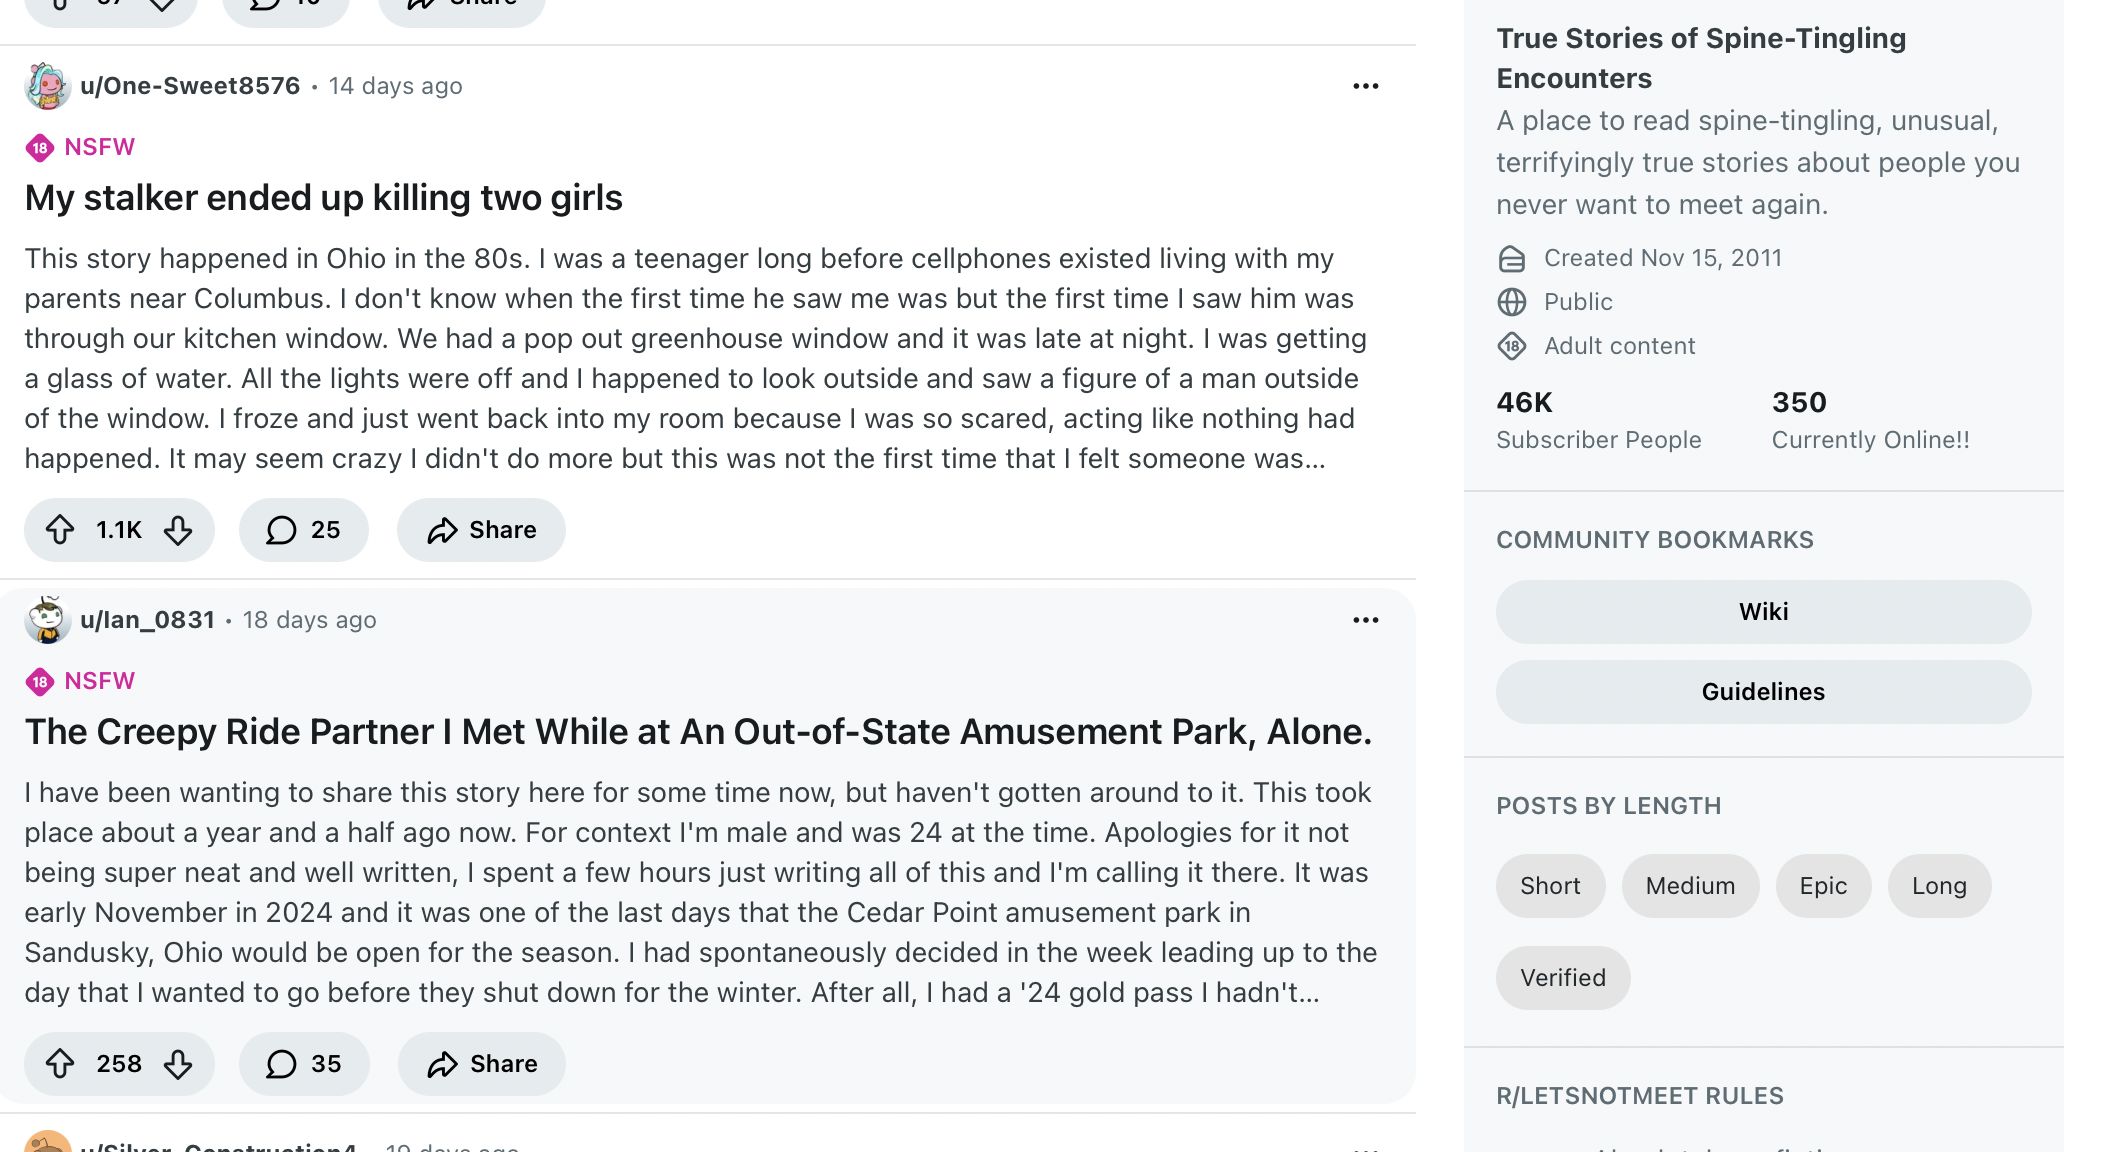Share the stalker story post
The height and width of the screenshot is (1152, 2108).
click(x=481, y=530)
